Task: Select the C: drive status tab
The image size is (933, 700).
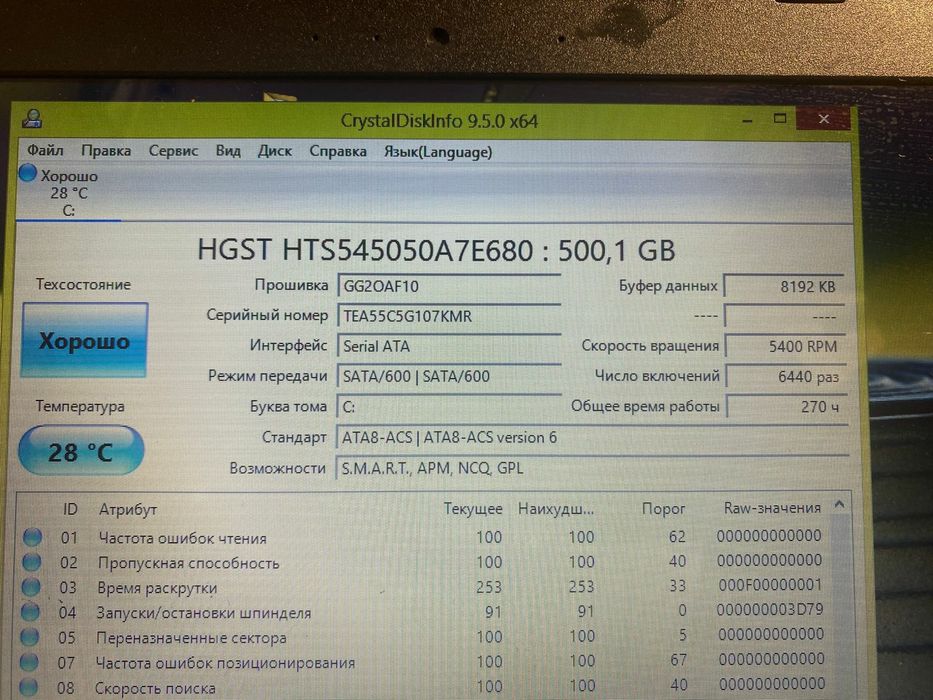Action: [68, 193]
